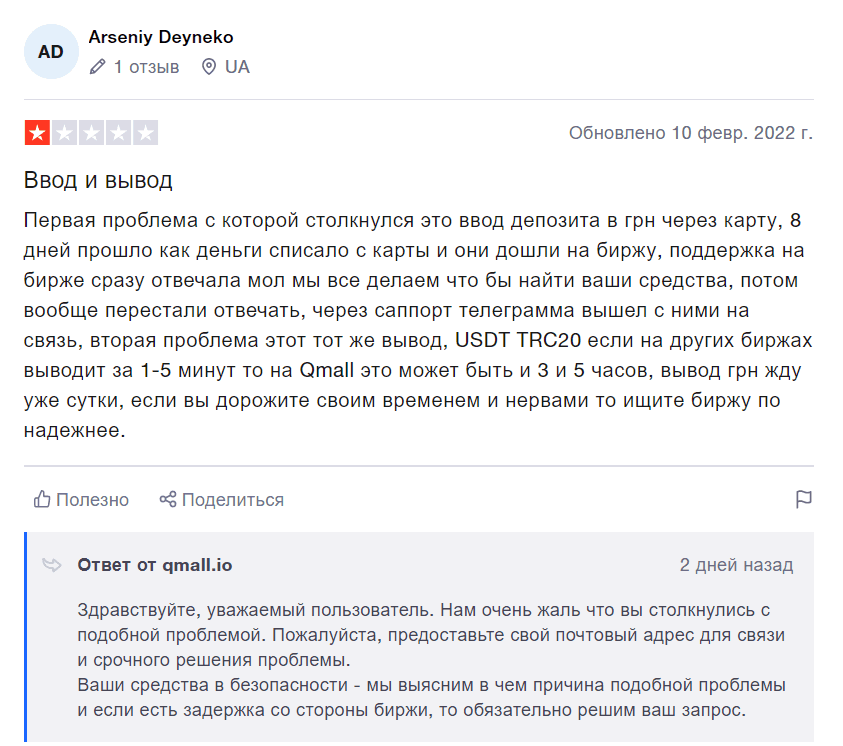Open reviewer name Arseniy Deyneko
Viewport: 843px width, 746px height.
[x=161, y=37]
